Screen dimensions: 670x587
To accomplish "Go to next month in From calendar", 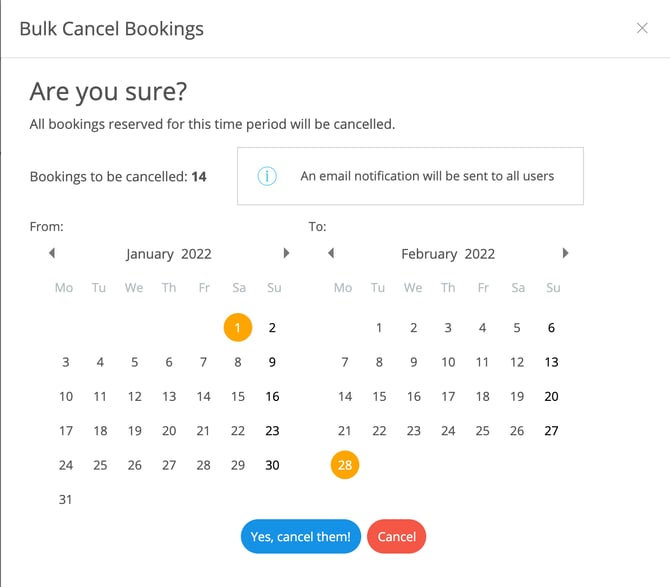I will [287, 254].
